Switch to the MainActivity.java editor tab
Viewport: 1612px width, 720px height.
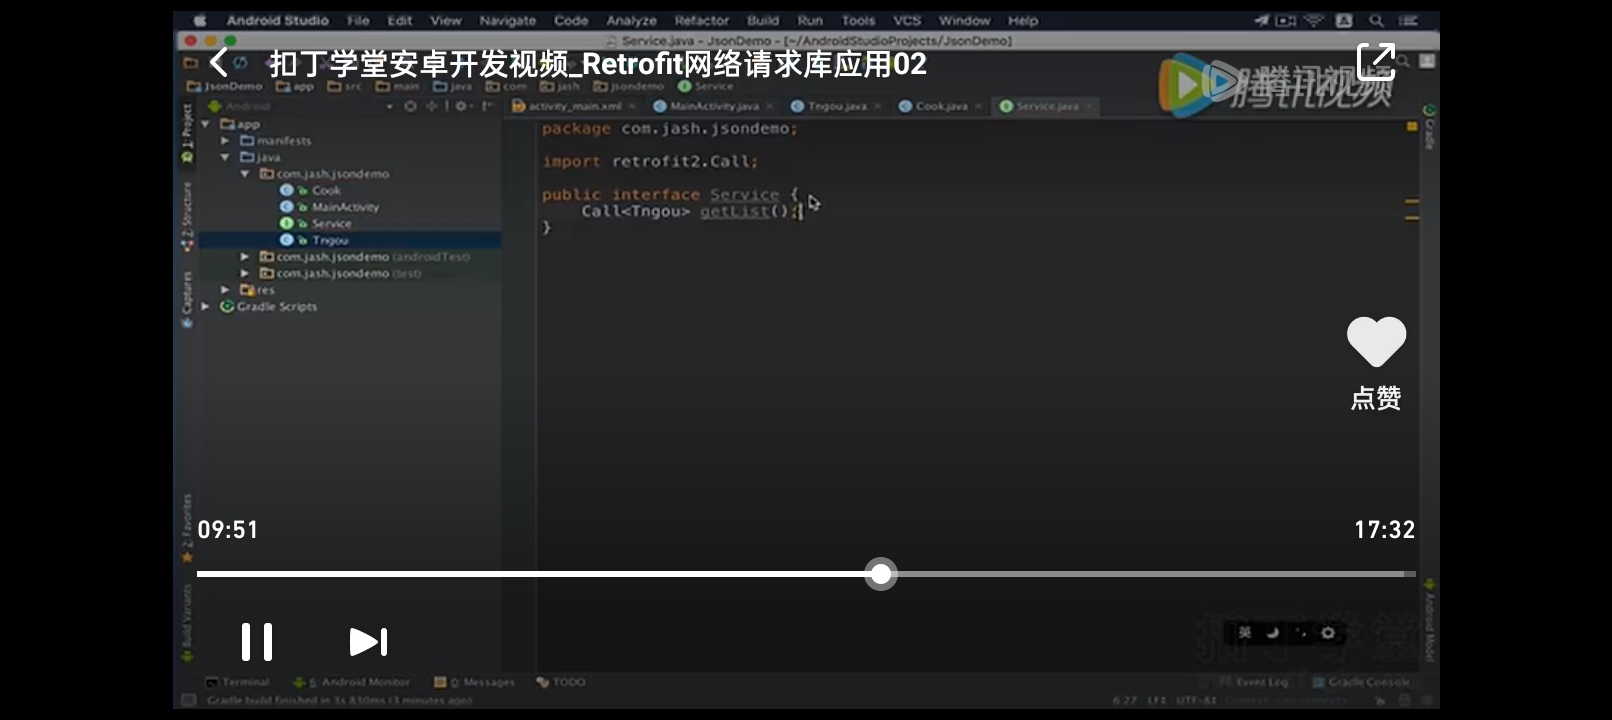[714, 106]
